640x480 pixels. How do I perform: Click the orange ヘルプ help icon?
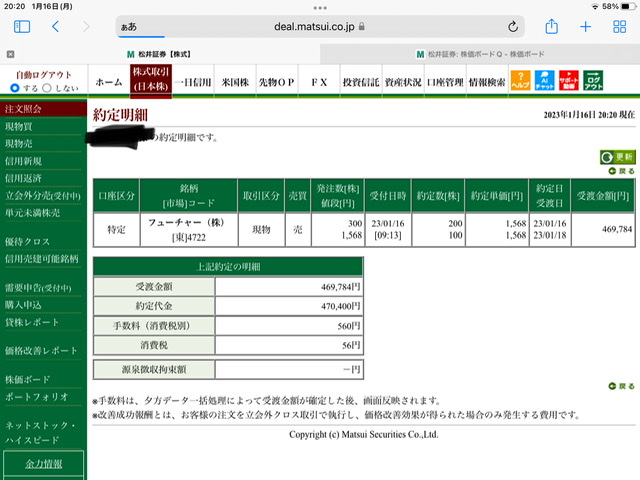[520, 80]
